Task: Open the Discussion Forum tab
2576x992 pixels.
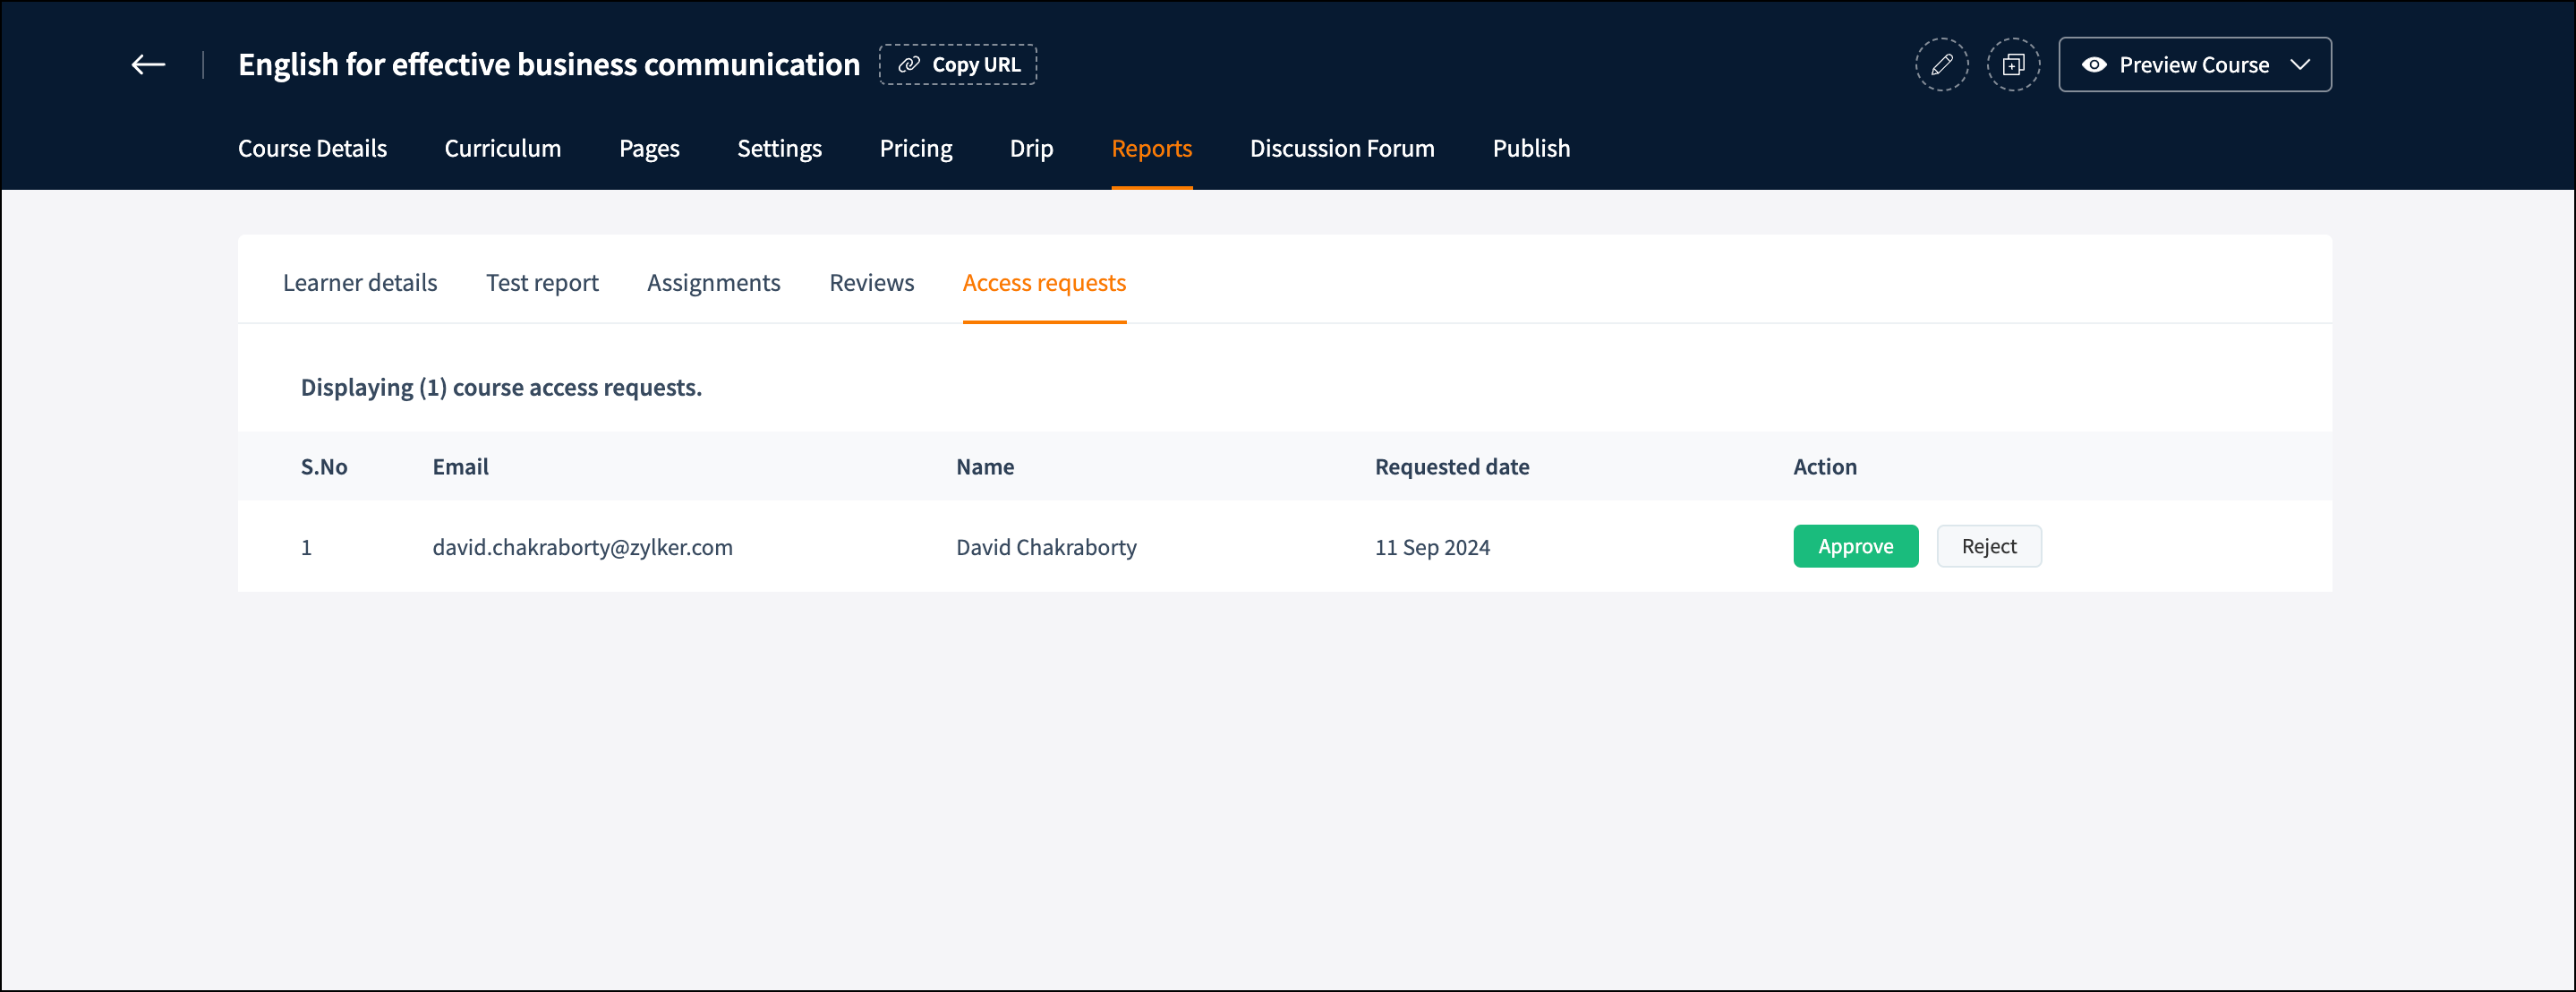Action: [x=1341, y=149]
